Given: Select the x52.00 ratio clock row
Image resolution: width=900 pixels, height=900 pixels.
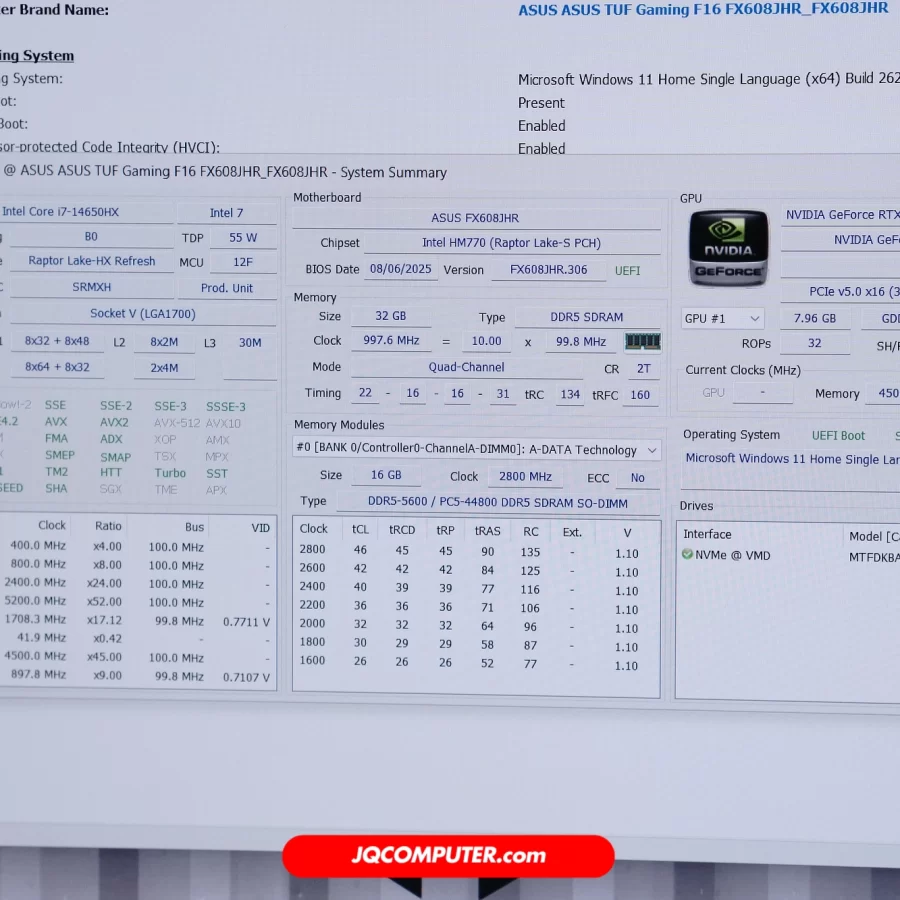Looking at the screenshot, I should [x=107, y=602].
